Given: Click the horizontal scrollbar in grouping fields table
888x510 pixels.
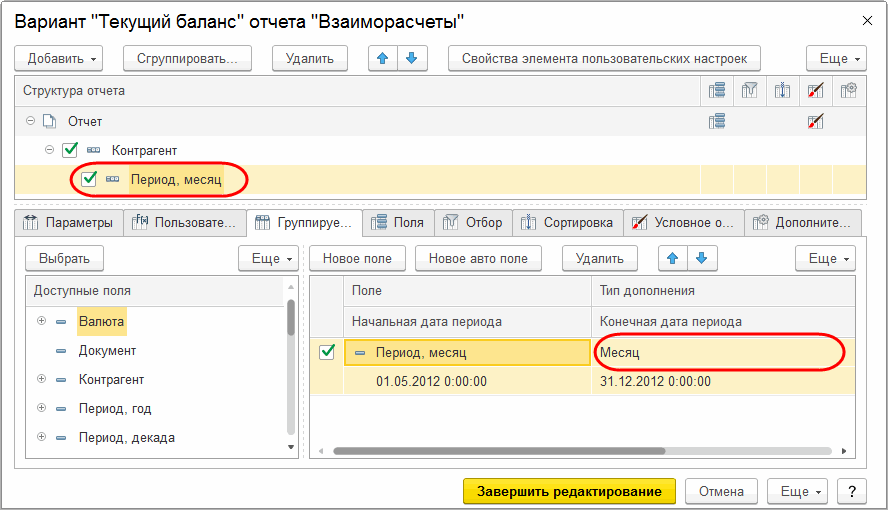Looking at the screenshot, I should (499, 451).
